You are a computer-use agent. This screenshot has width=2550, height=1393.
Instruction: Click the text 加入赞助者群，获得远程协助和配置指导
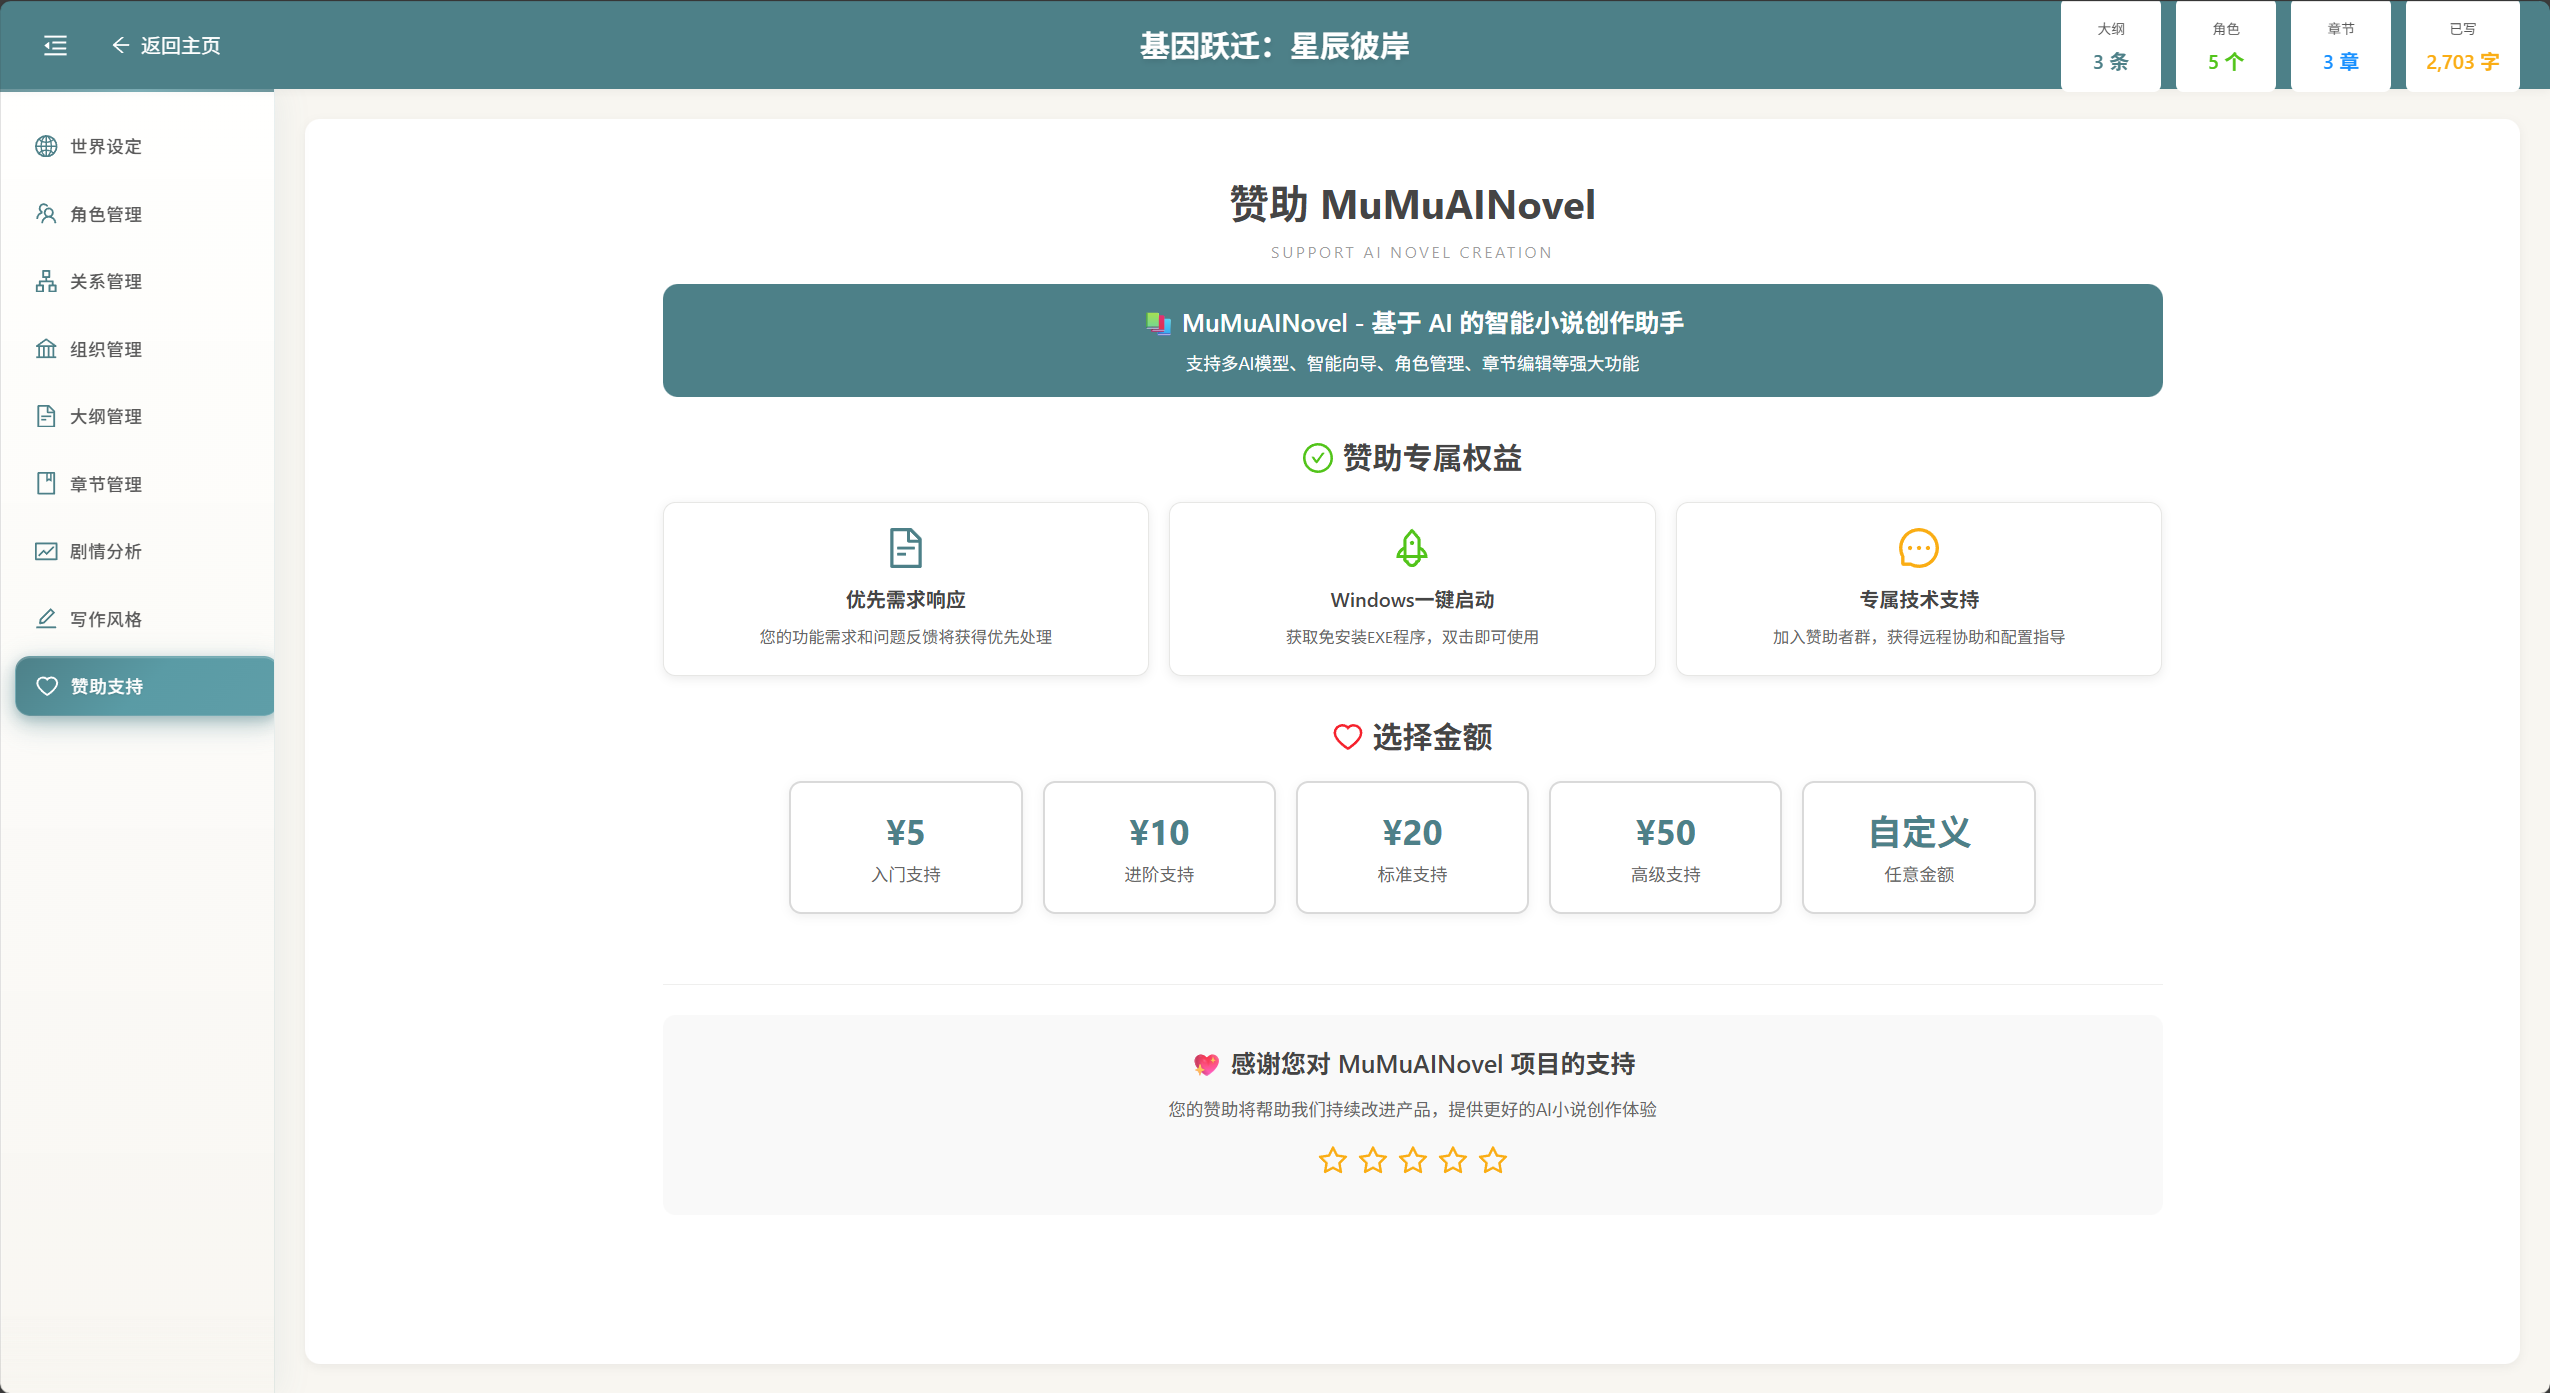click(x=1919, y=637)
